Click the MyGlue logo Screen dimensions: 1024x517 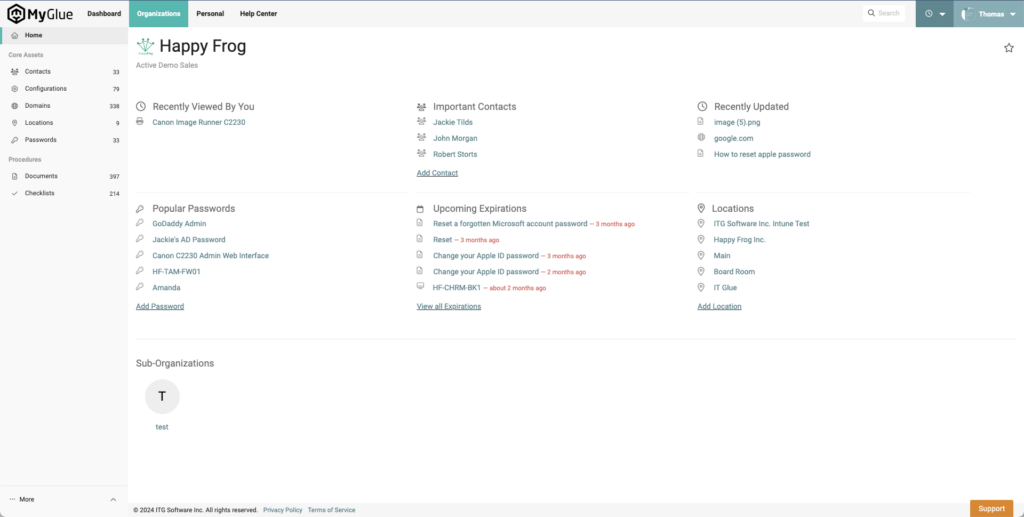[x=40, y=14]
